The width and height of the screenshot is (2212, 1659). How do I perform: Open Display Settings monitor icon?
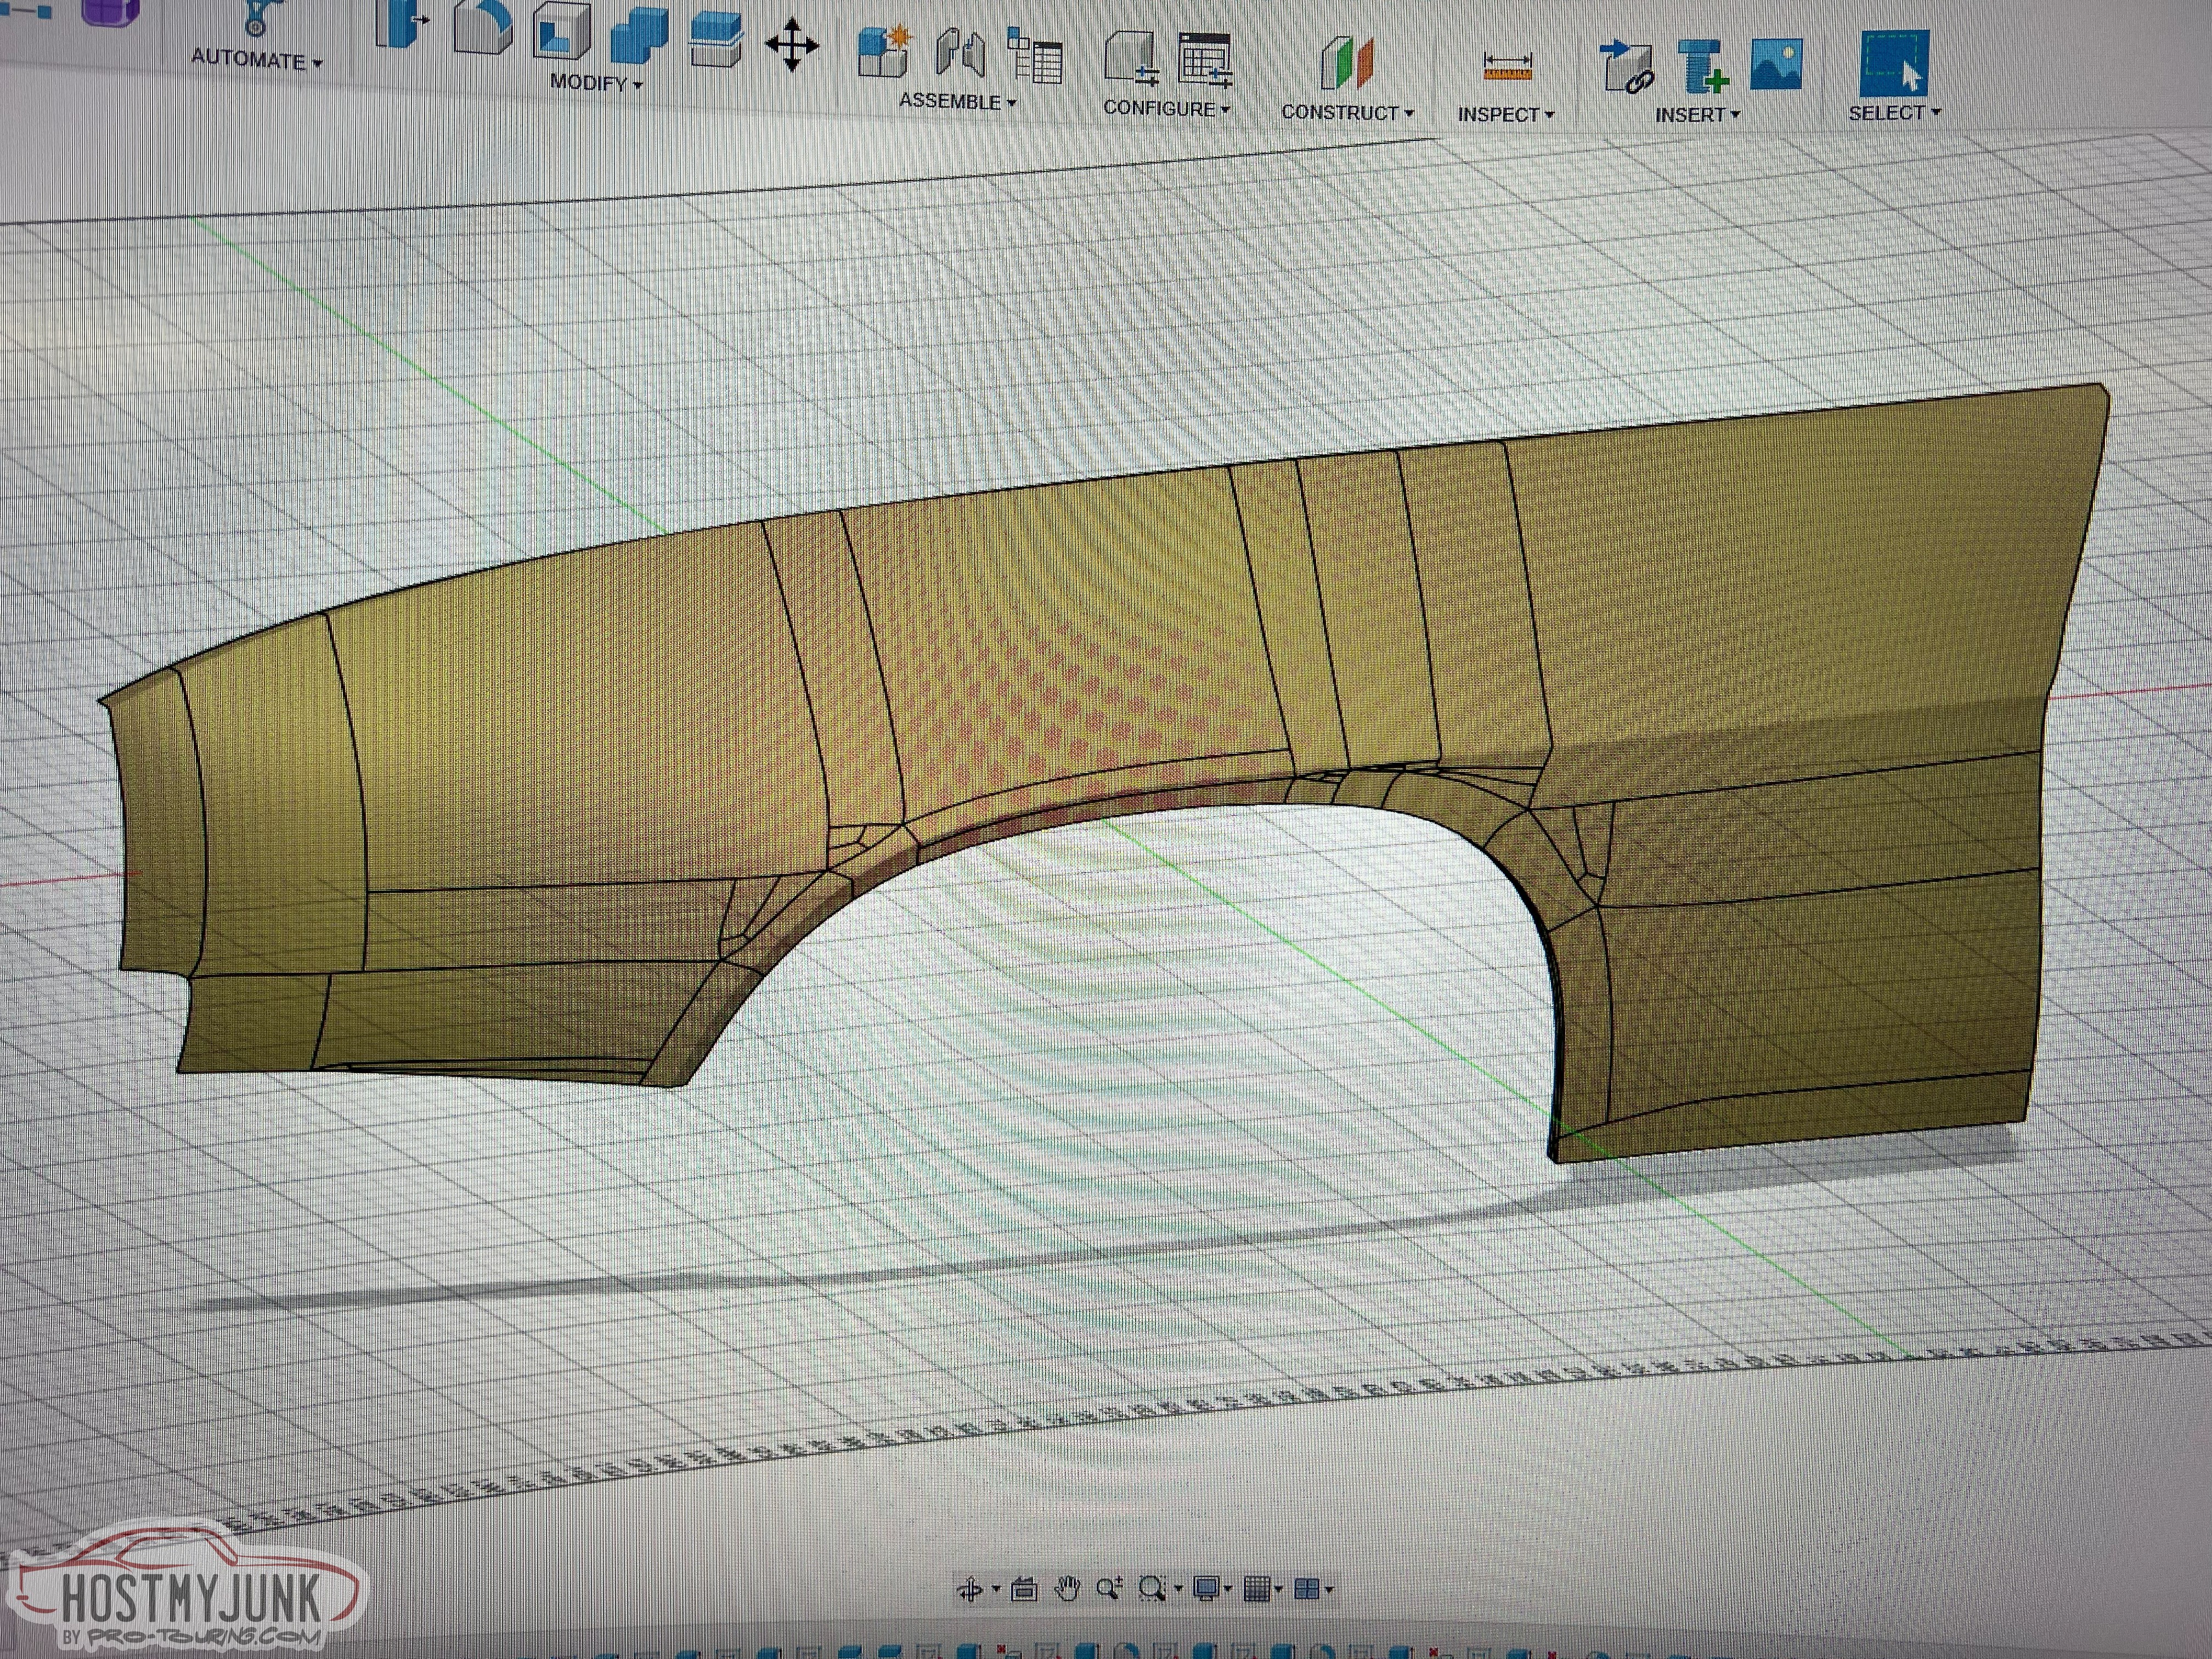point(1208,1588)
